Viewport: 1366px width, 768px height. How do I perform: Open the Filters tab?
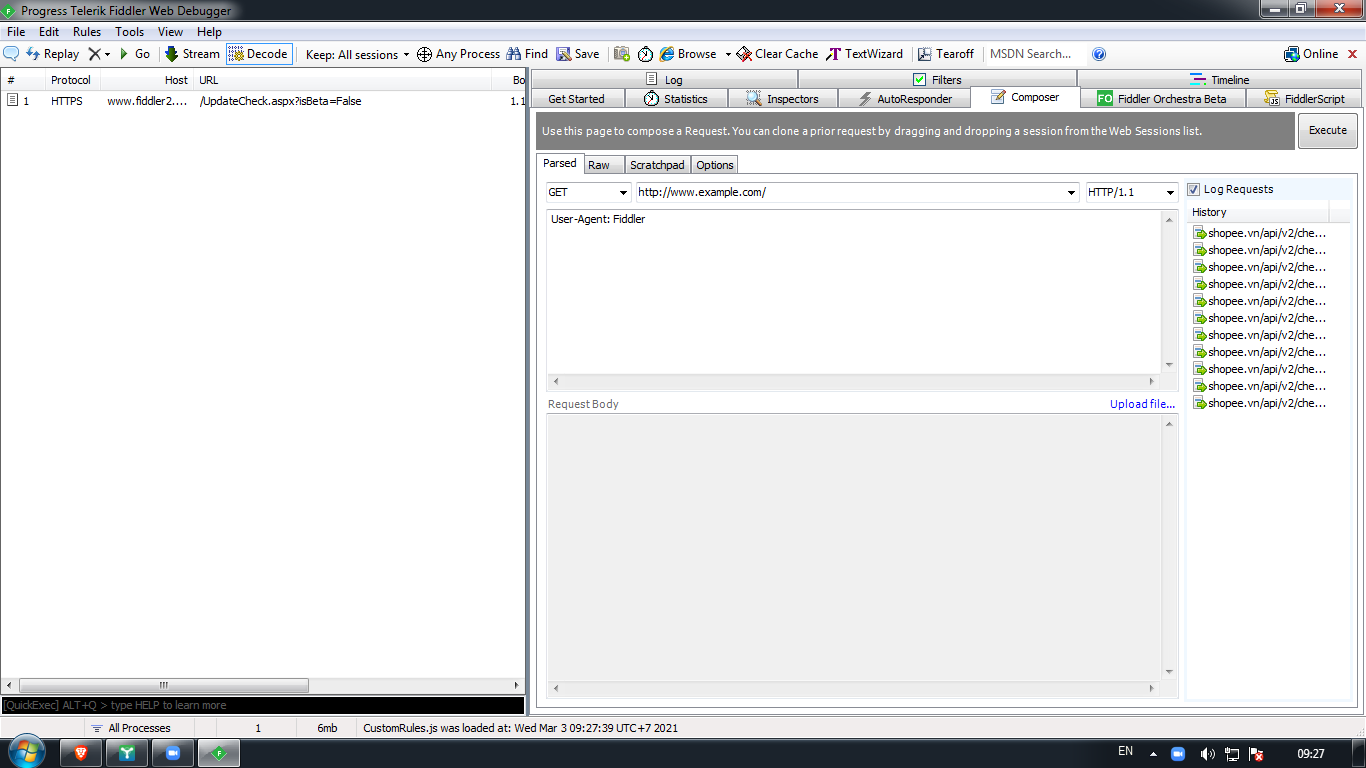click(937, 79)
